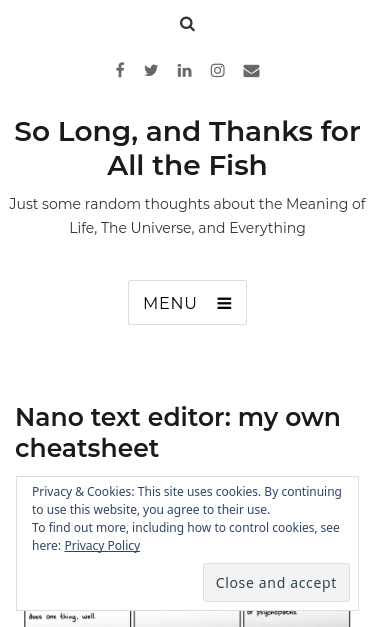375x627 pixels.
Task: Expand the MENU navigation button
Action: (187, 303)
